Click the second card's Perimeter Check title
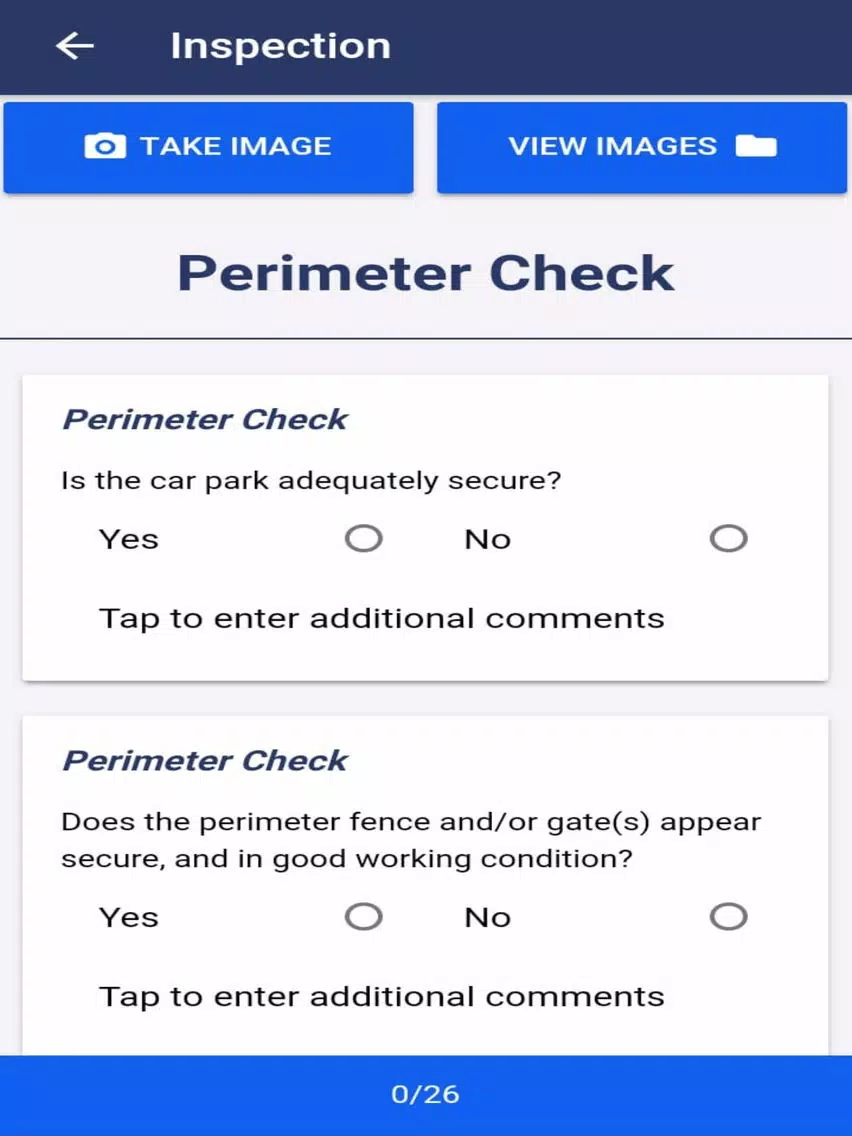Image resolution: width=852 pixels, height=1136 pixels. (x=205, y=761)
